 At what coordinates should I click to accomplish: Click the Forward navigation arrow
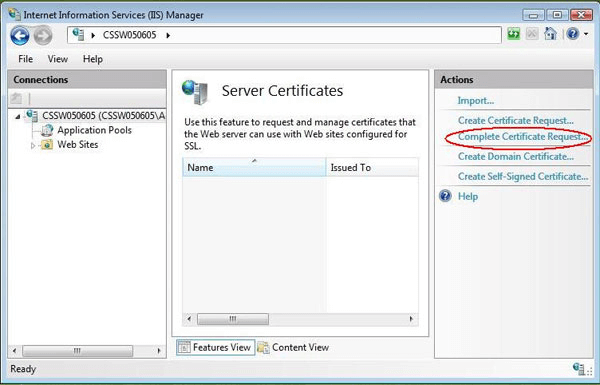(43, 36)
